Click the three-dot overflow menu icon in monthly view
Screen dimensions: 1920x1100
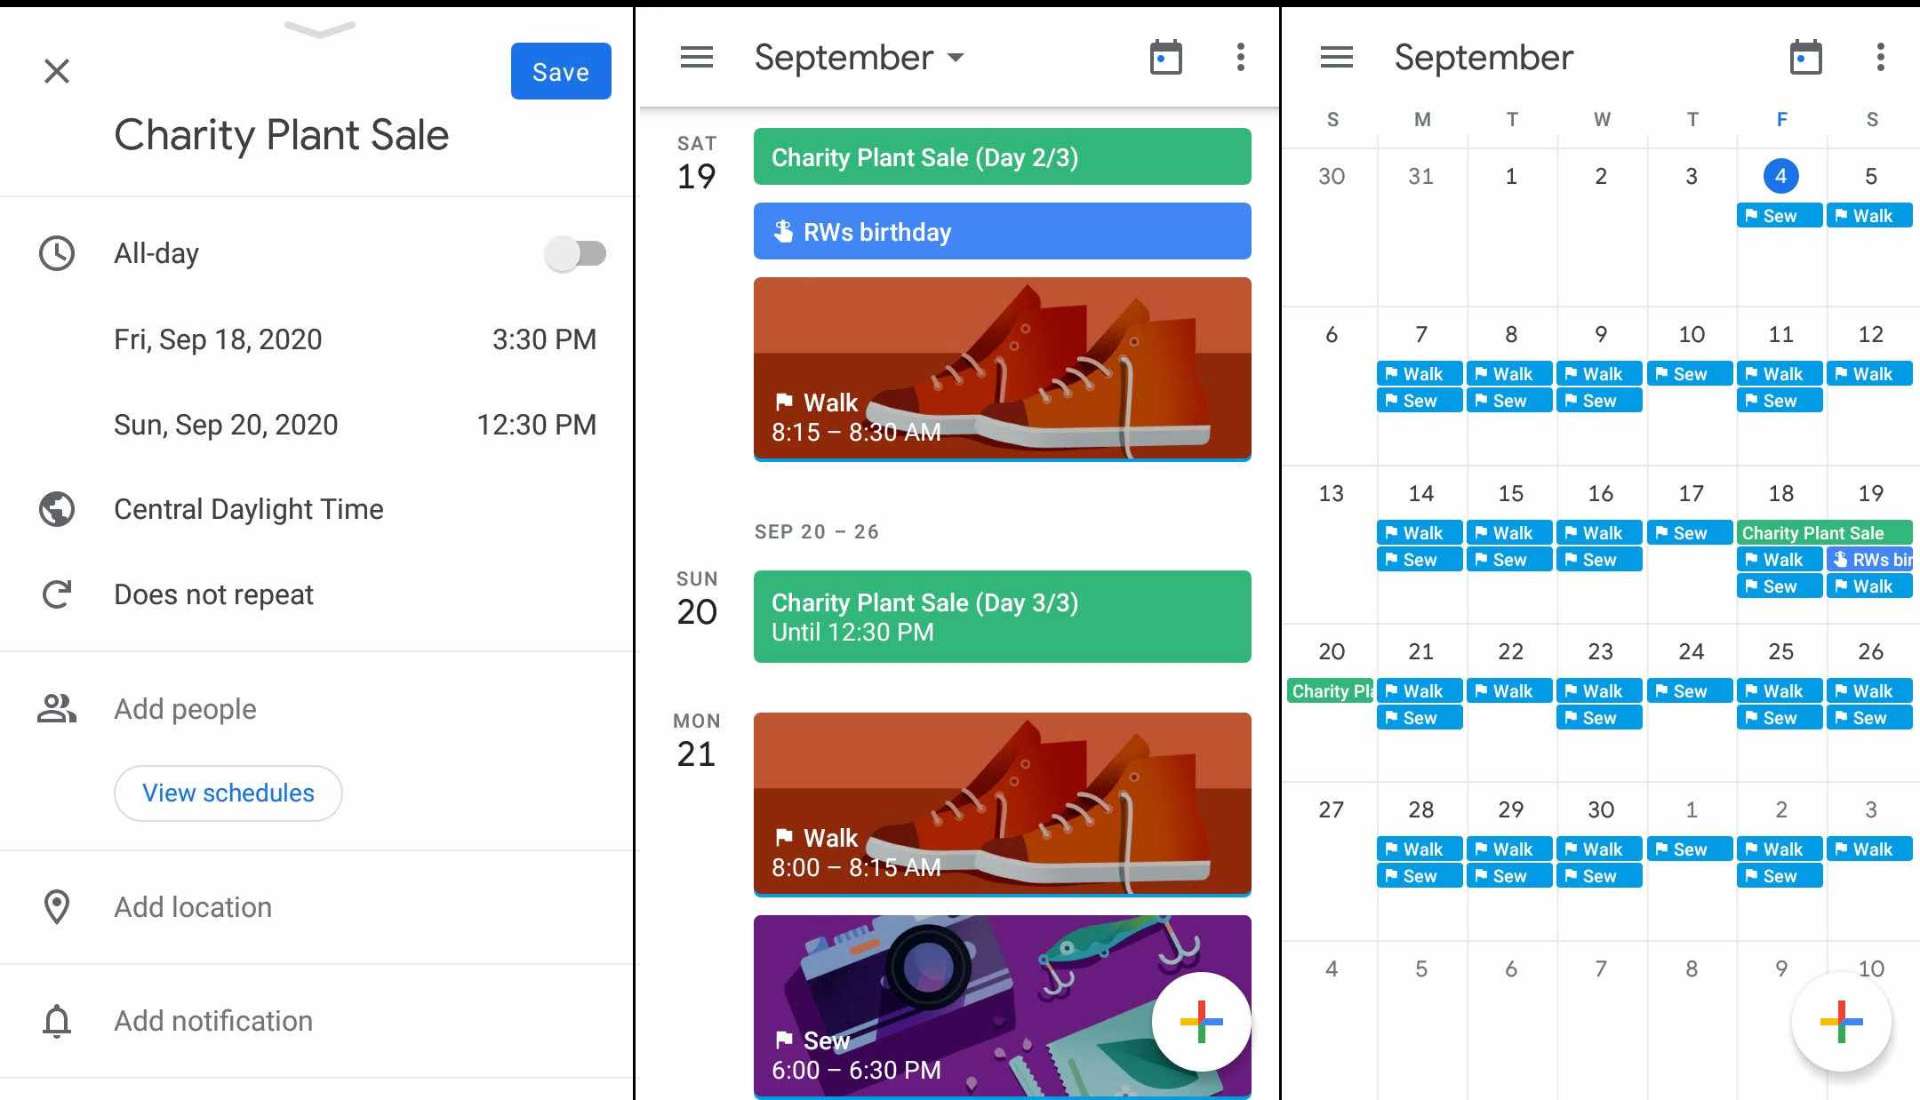(x=1878, y=58)
